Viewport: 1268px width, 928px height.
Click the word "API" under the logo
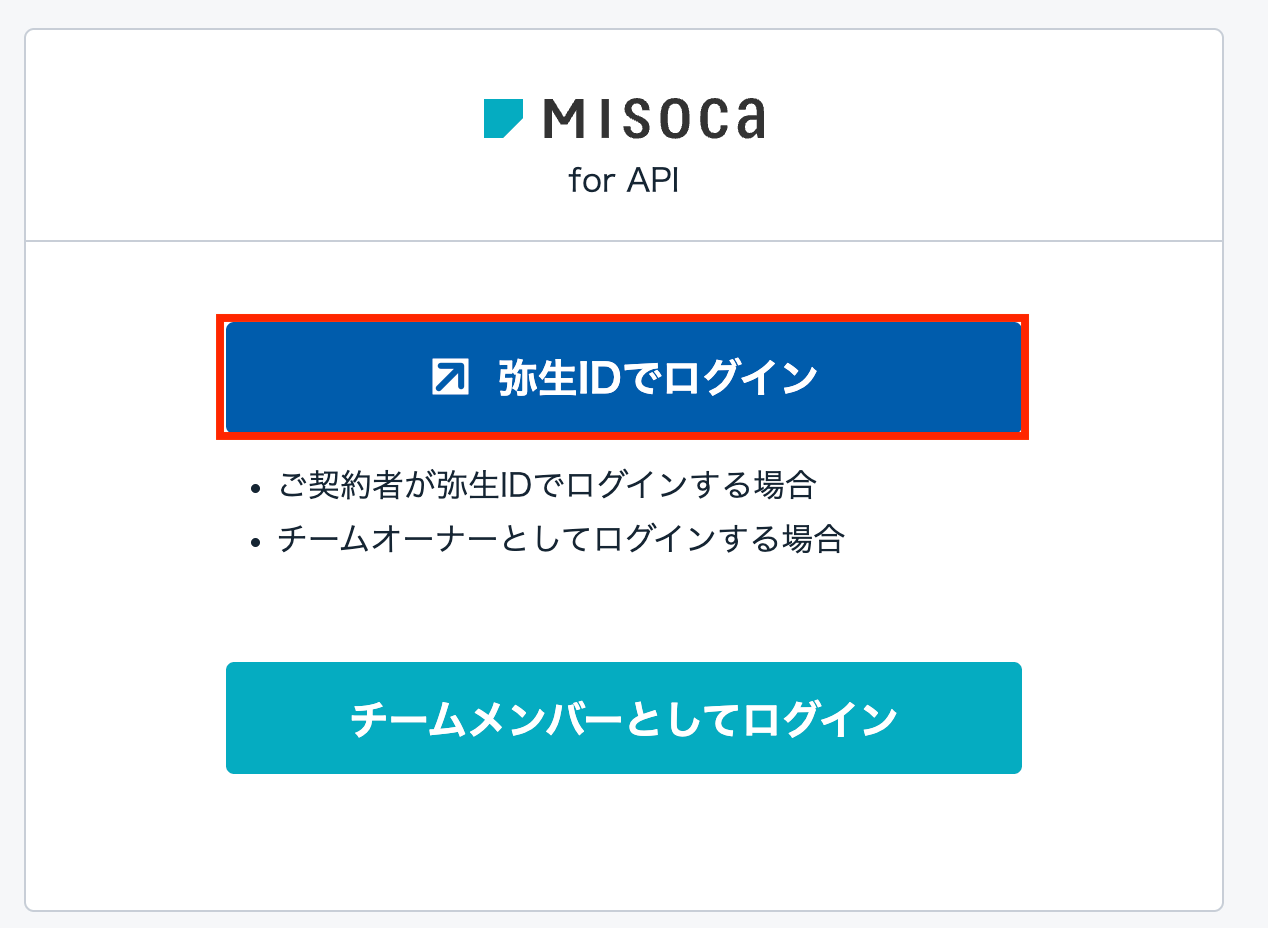pos(652,181)
